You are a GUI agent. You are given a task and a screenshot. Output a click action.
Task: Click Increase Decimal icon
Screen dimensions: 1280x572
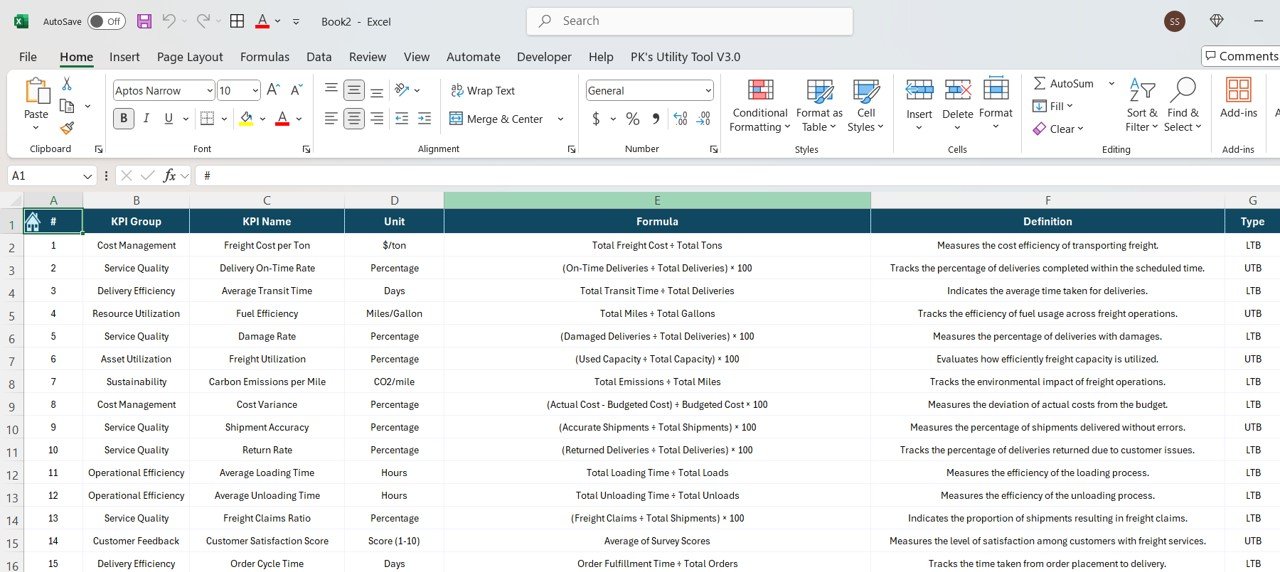click(681, 119)
